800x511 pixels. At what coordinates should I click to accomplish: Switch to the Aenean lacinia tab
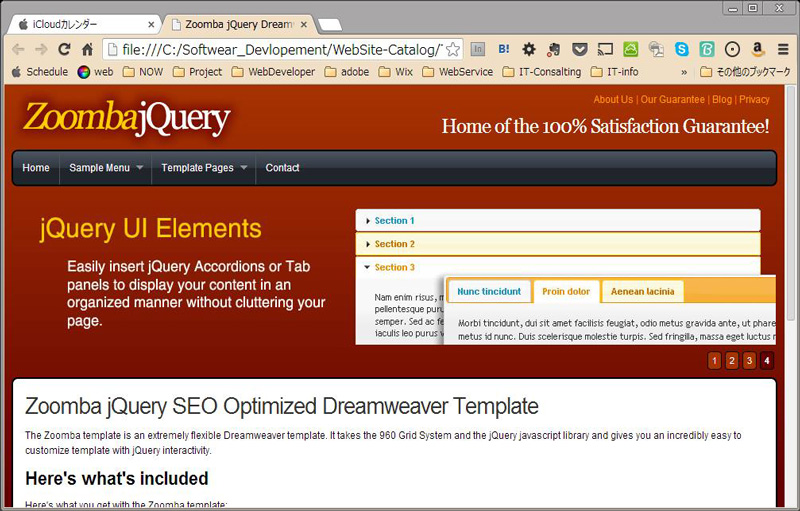click(642, 292)
